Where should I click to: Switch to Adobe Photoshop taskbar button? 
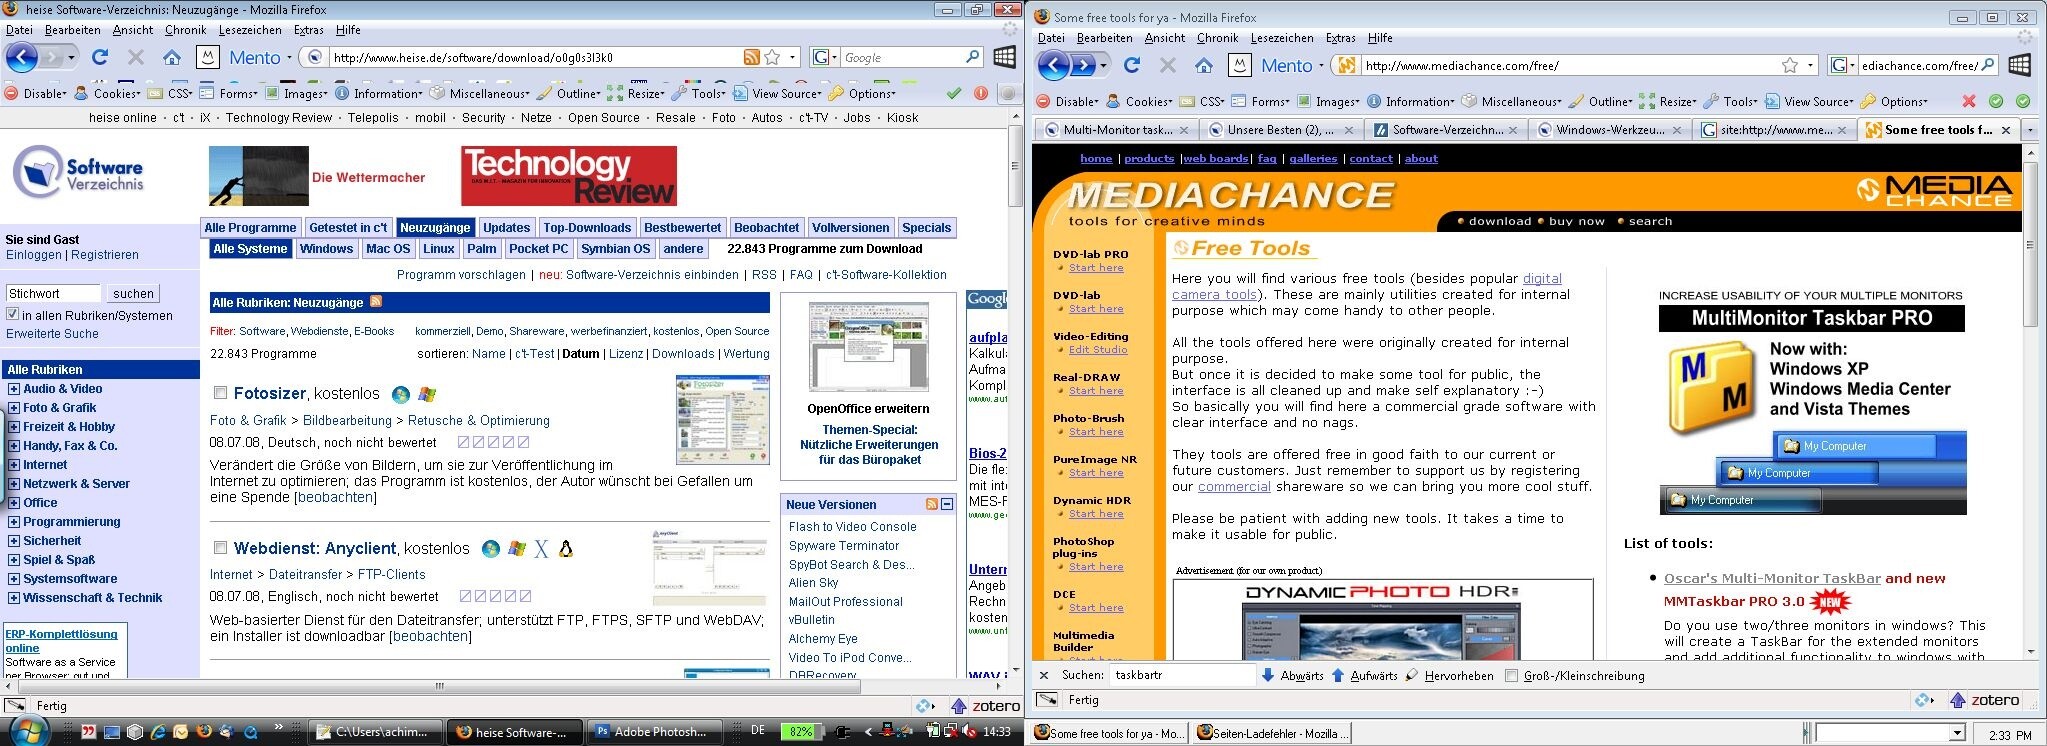tap(652, 732)
